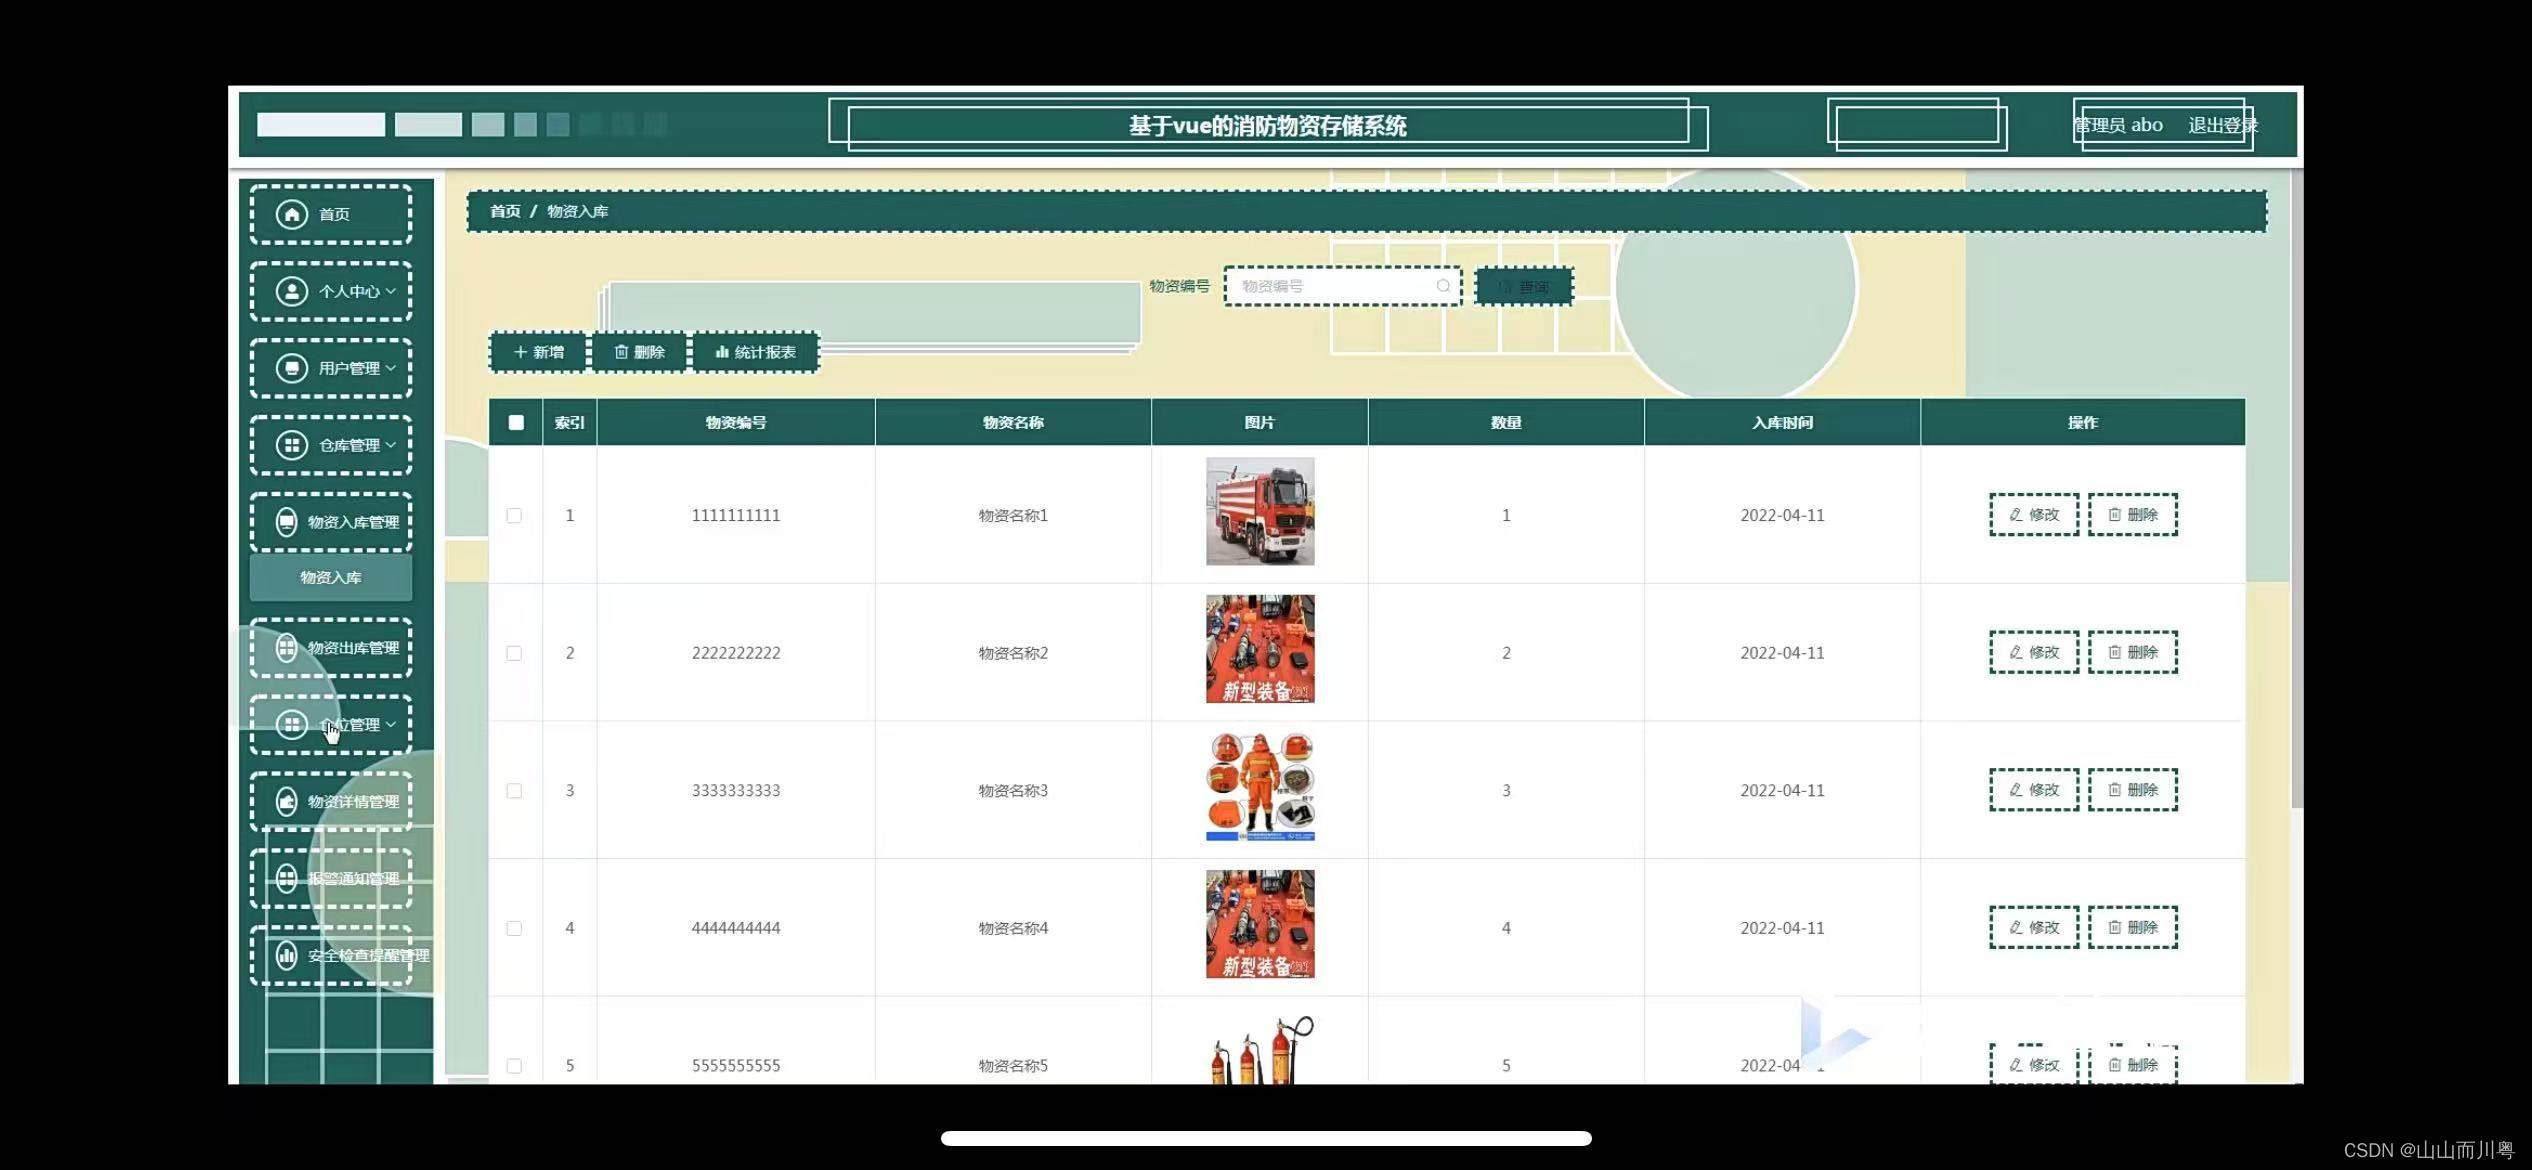Click the 安全检查提醒管理 chart icon
2532x1170 pixels.
click(x=286, y=955)
